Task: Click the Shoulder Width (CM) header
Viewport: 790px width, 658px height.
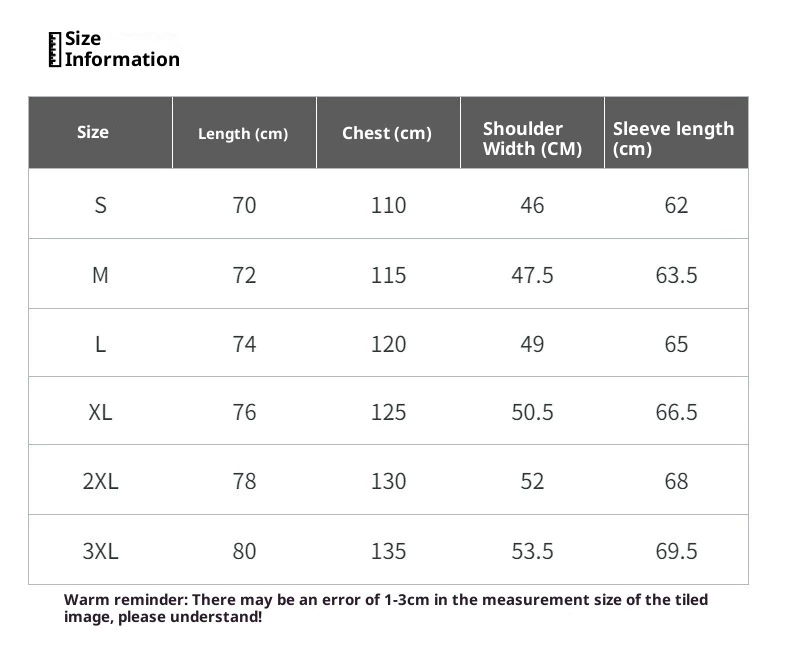Action: [532, 139]
